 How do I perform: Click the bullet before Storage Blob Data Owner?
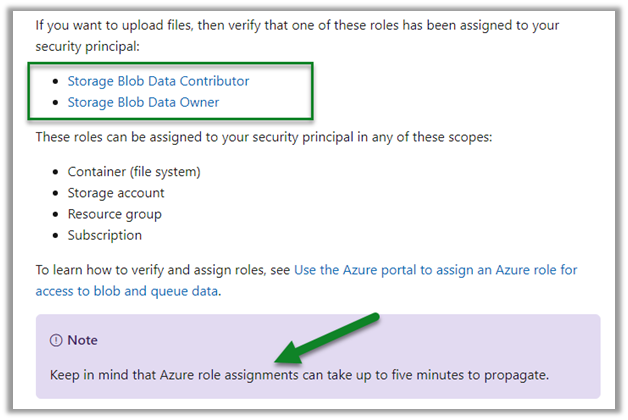(54, 102)
